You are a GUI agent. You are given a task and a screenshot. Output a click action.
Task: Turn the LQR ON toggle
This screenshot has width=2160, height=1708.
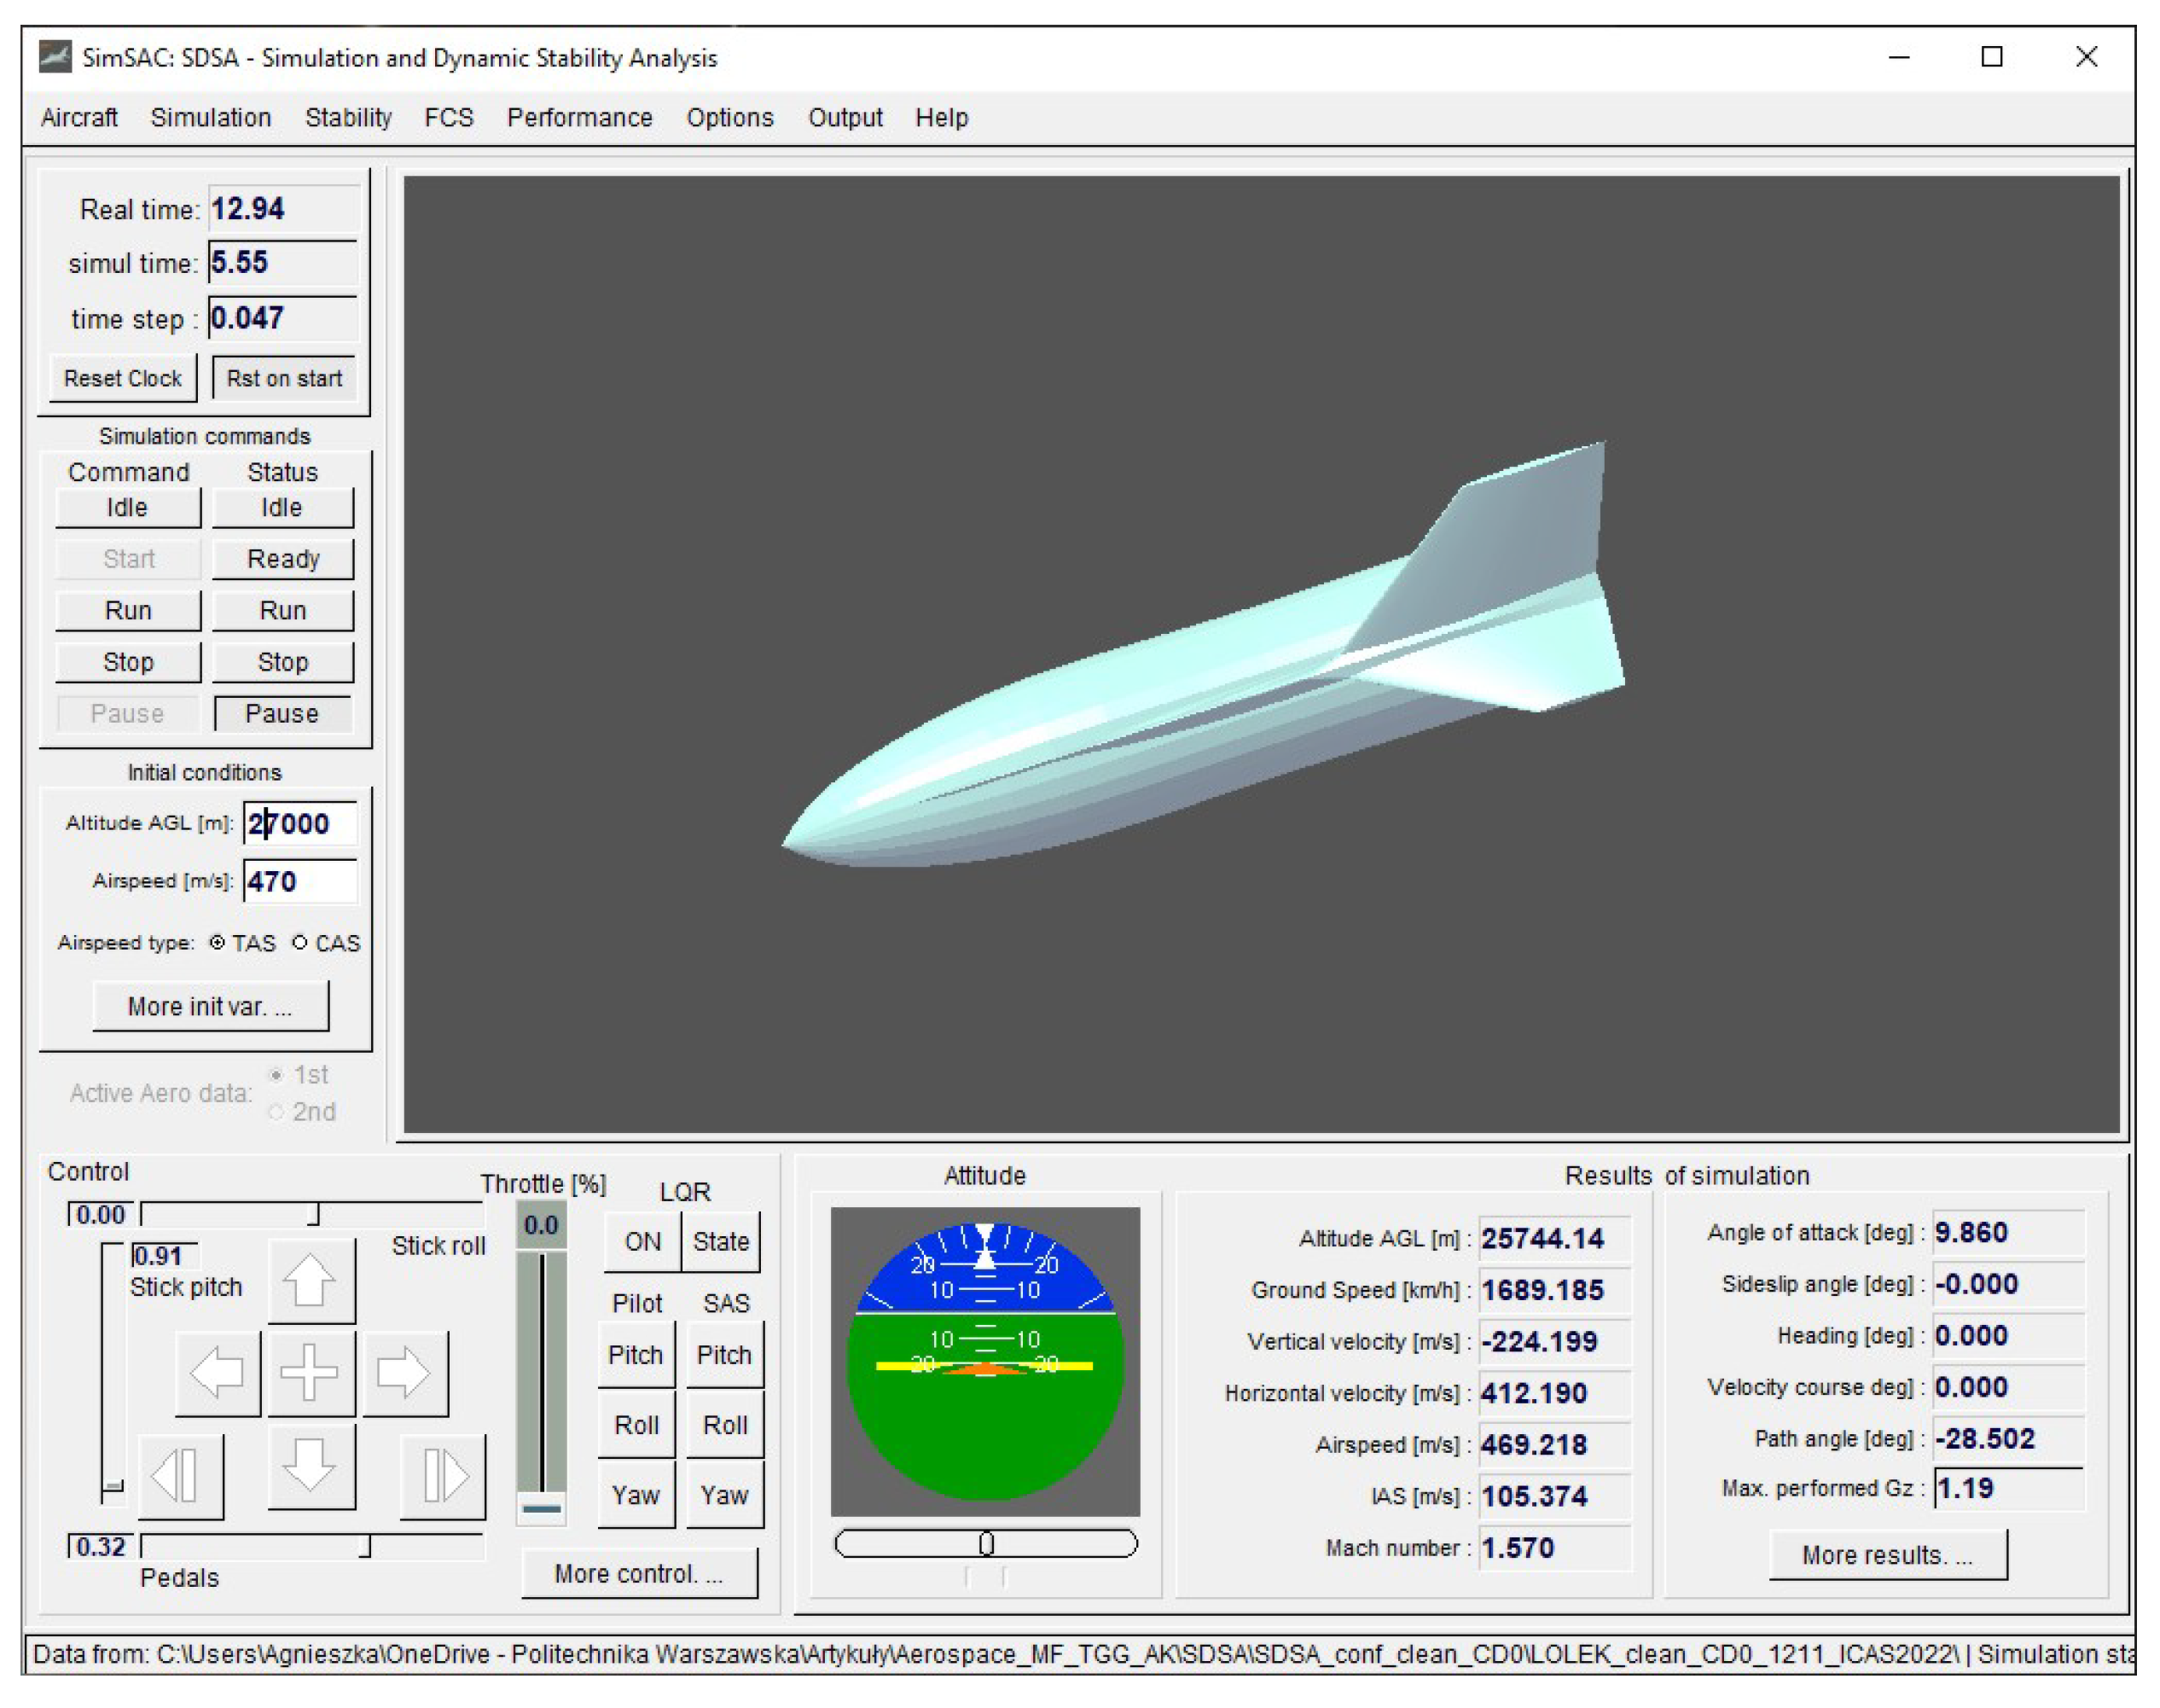coord(642,1241)
